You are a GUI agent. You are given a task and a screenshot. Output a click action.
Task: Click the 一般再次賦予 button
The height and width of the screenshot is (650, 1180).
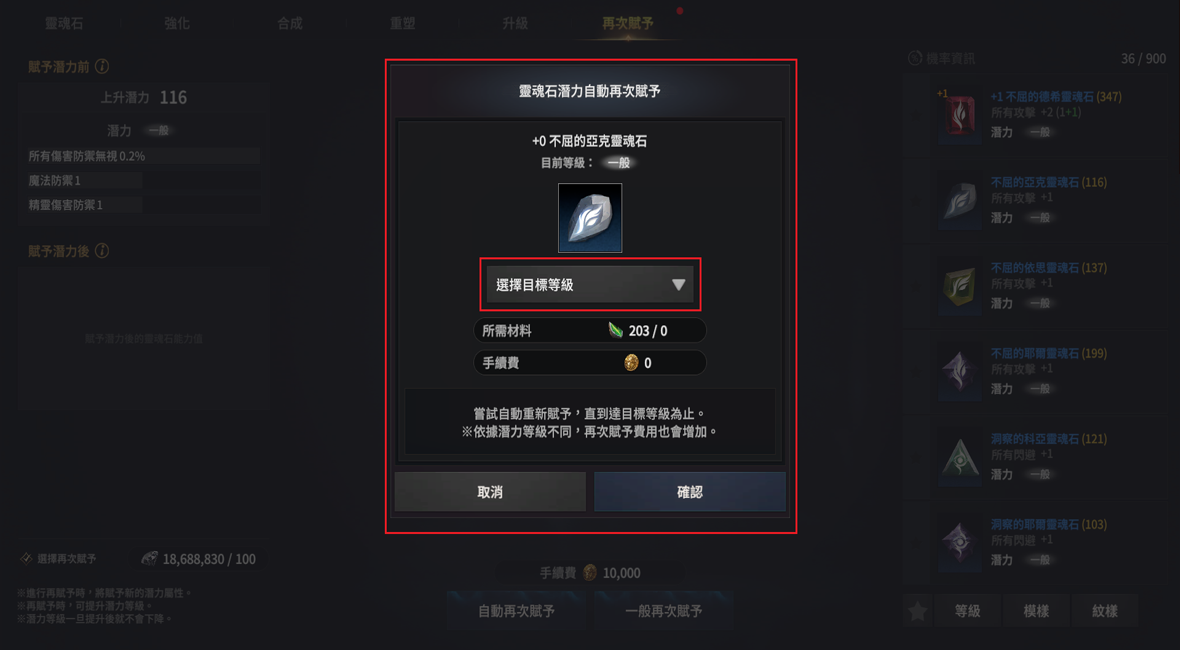[x=664, y=611]
